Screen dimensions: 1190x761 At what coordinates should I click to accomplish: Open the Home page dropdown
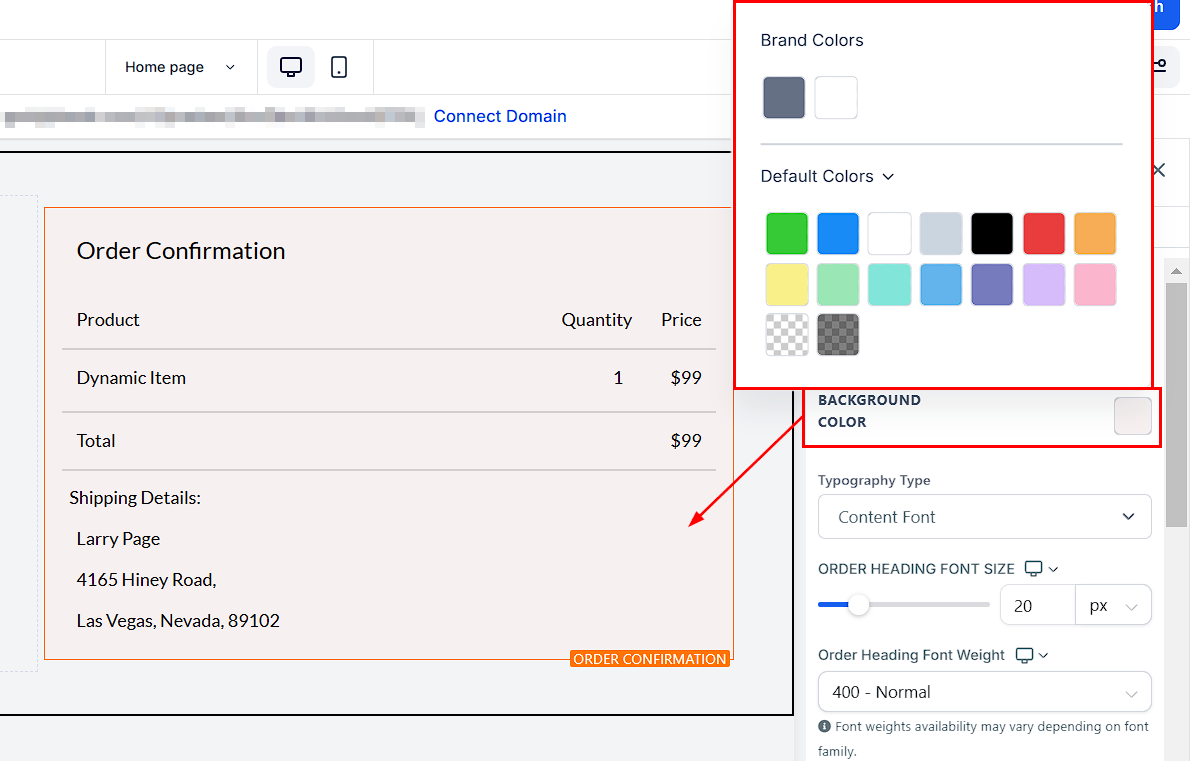tap(180, 67)
